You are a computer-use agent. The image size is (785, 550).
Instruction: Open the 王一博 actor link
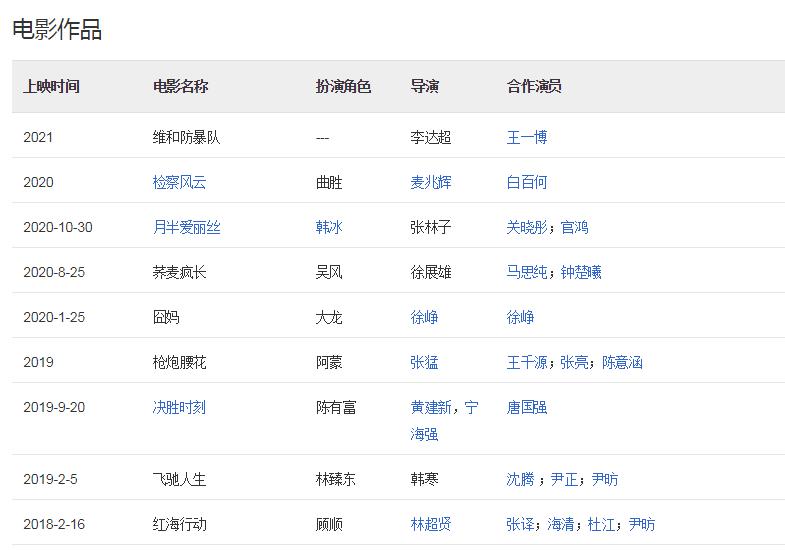[x=527, y=137]
